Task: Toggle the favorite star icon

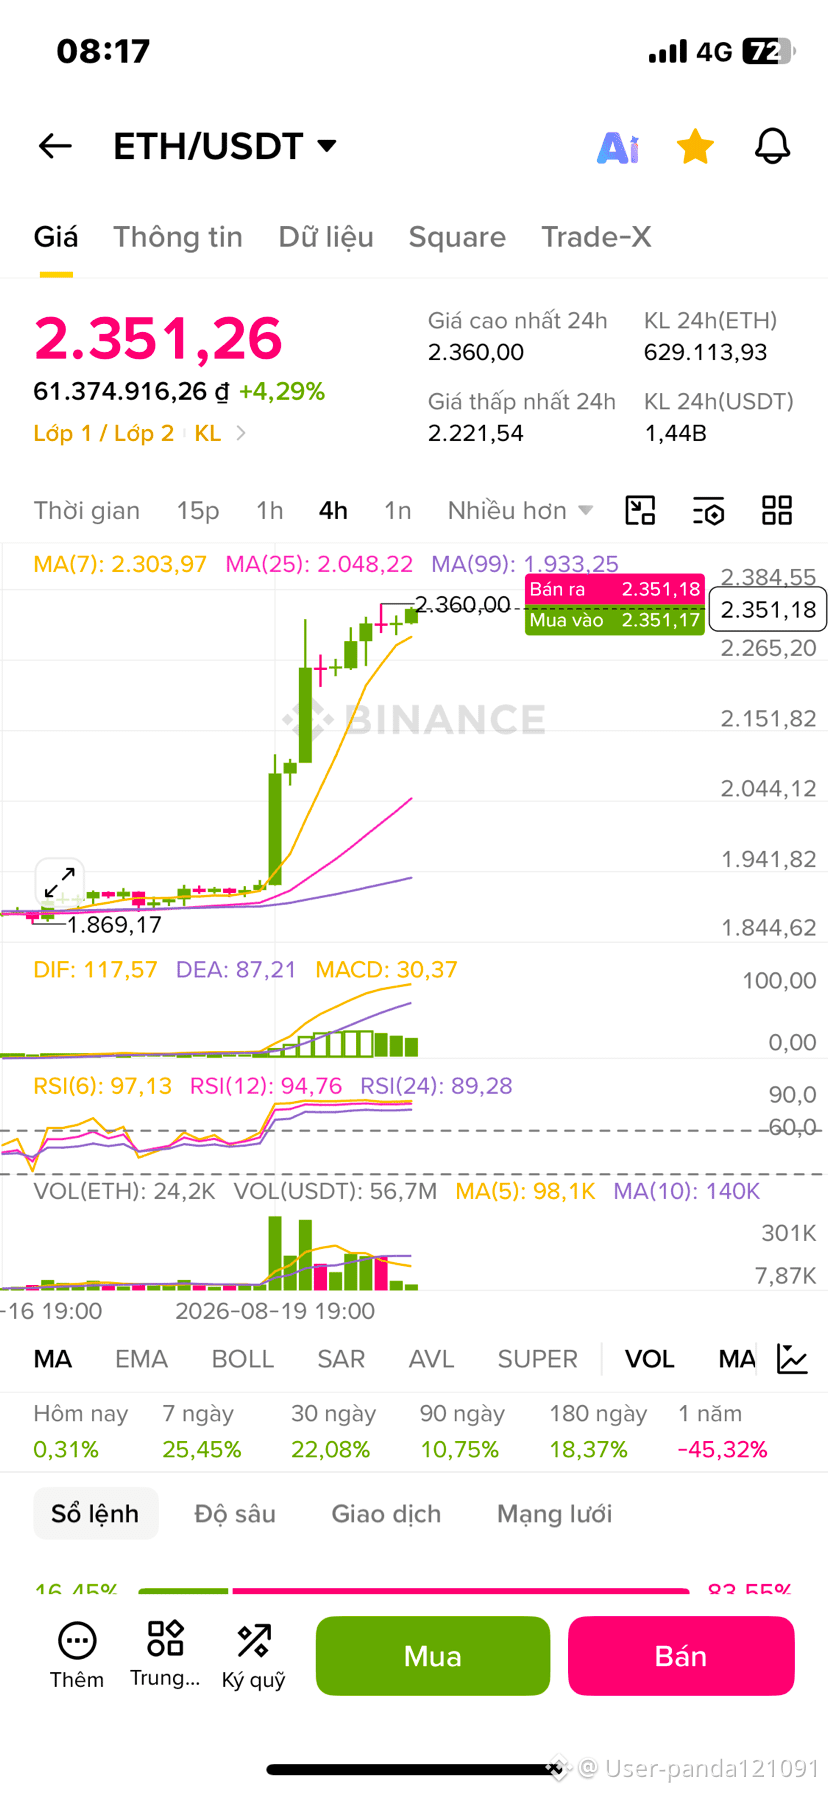Action: click(695, 147)
